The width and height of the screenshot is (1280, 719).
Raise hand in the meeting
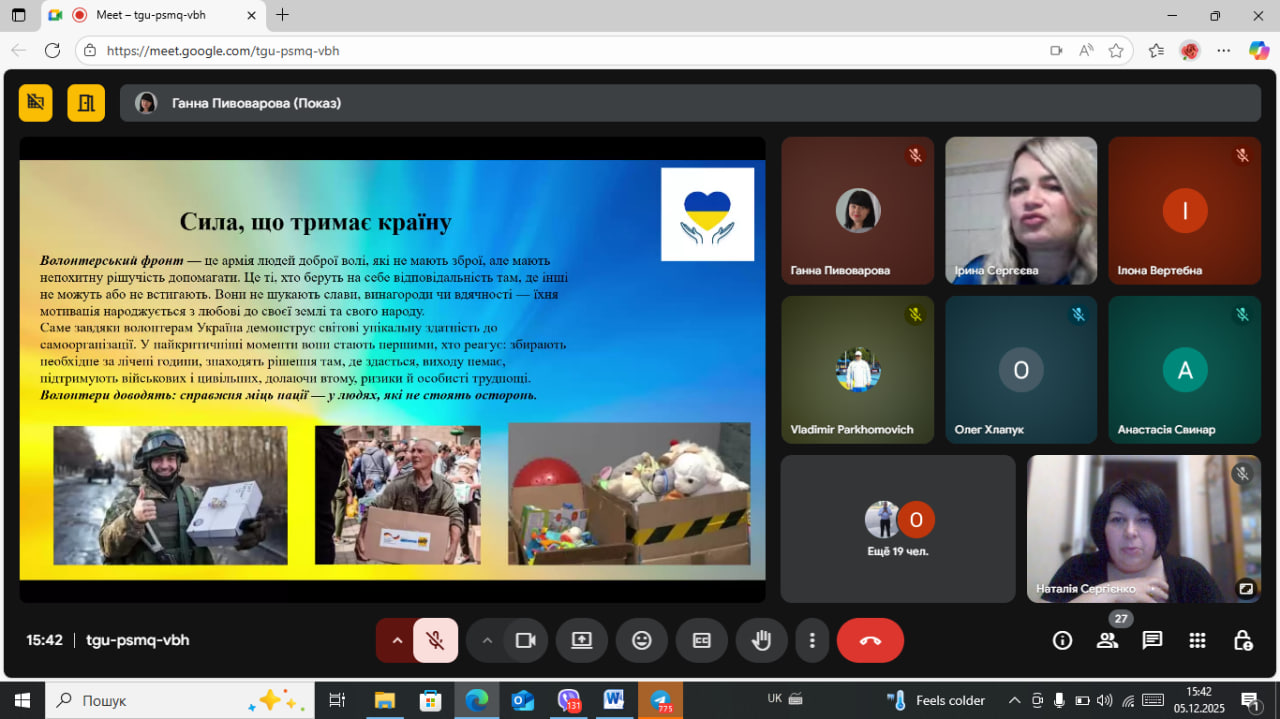(762, 640)
